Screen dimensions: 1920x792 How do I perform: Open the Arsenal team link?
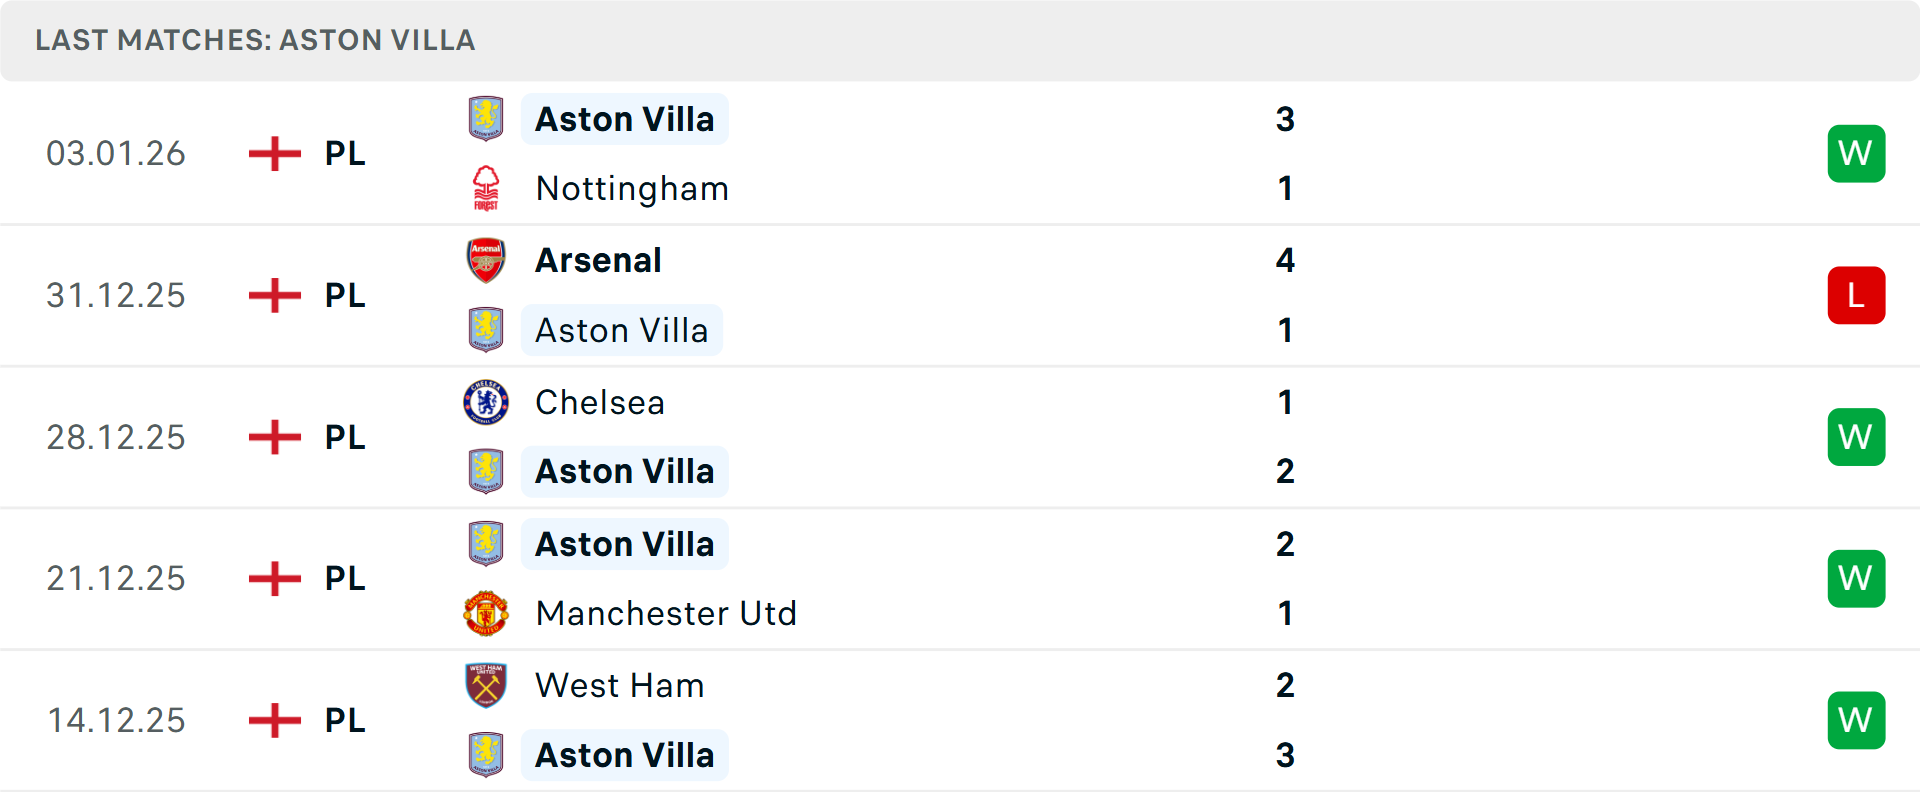pyautogui.click(x=598, y=260)
